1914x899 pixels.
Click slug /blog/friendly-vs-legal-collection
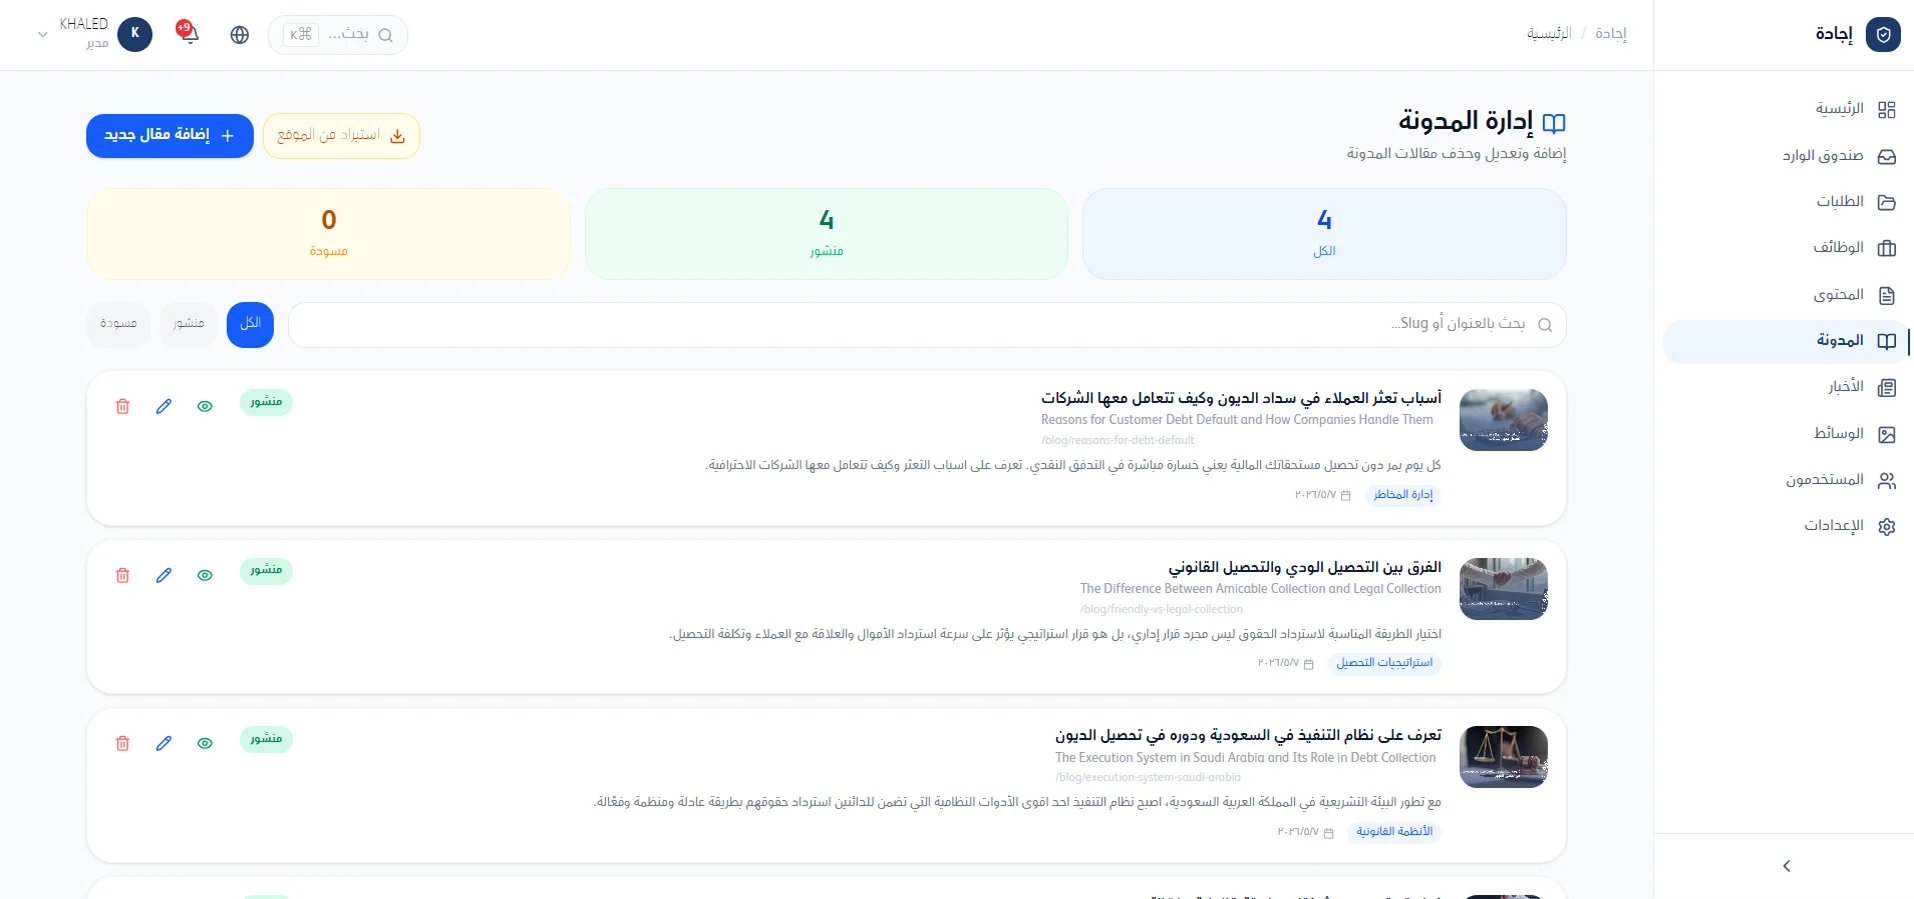pyautogui.click(x=1162, y=609)
